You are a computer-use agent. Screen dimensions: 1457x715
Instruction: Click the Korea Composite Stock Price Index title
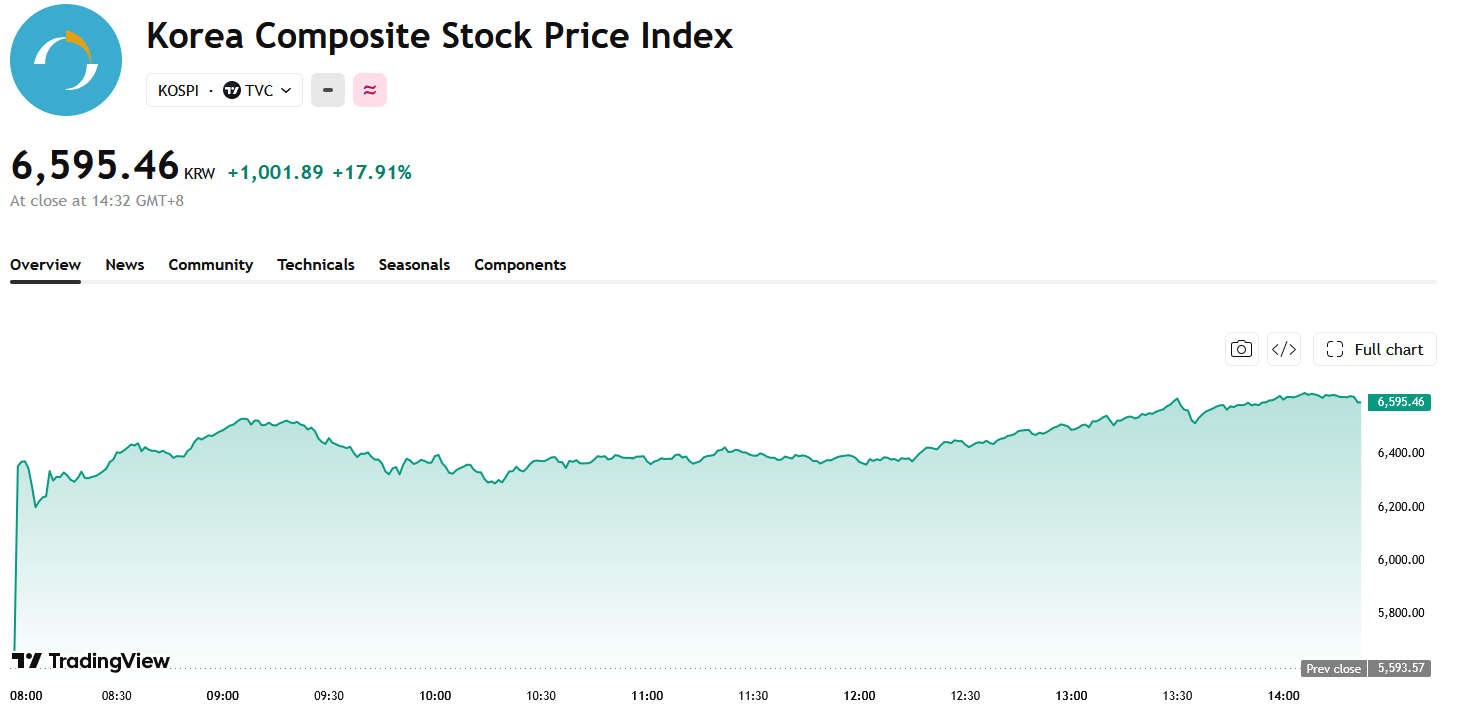pyautogui.click(x=440, y=36)
